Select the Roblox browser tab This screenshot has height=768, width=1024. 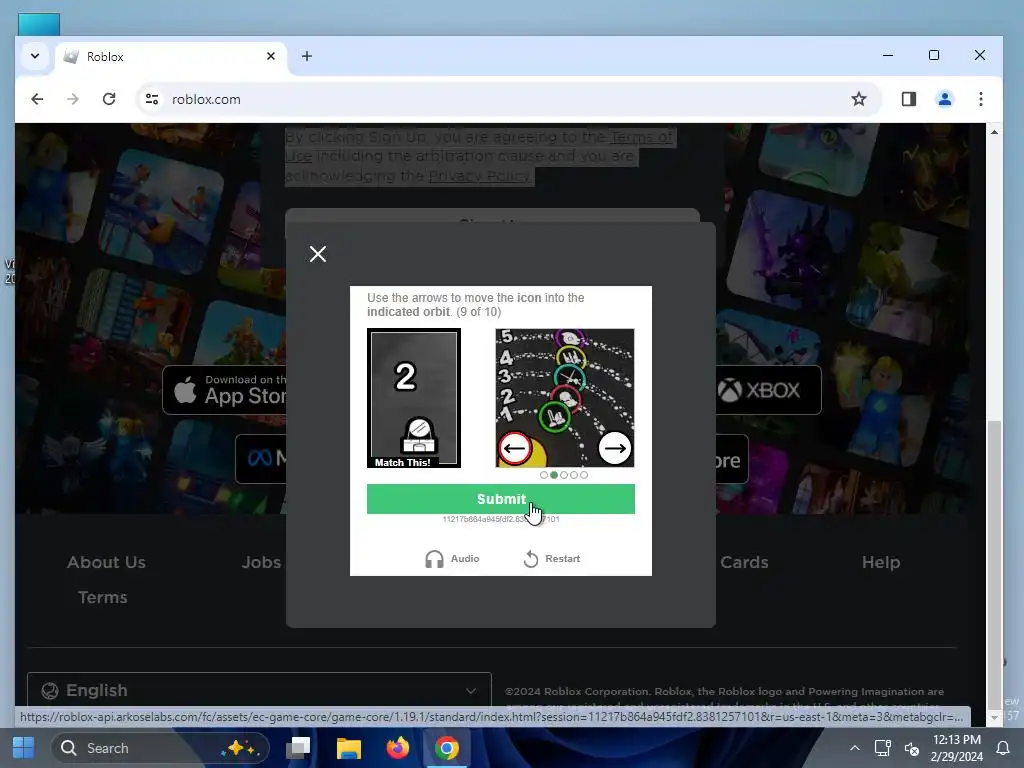171,57
